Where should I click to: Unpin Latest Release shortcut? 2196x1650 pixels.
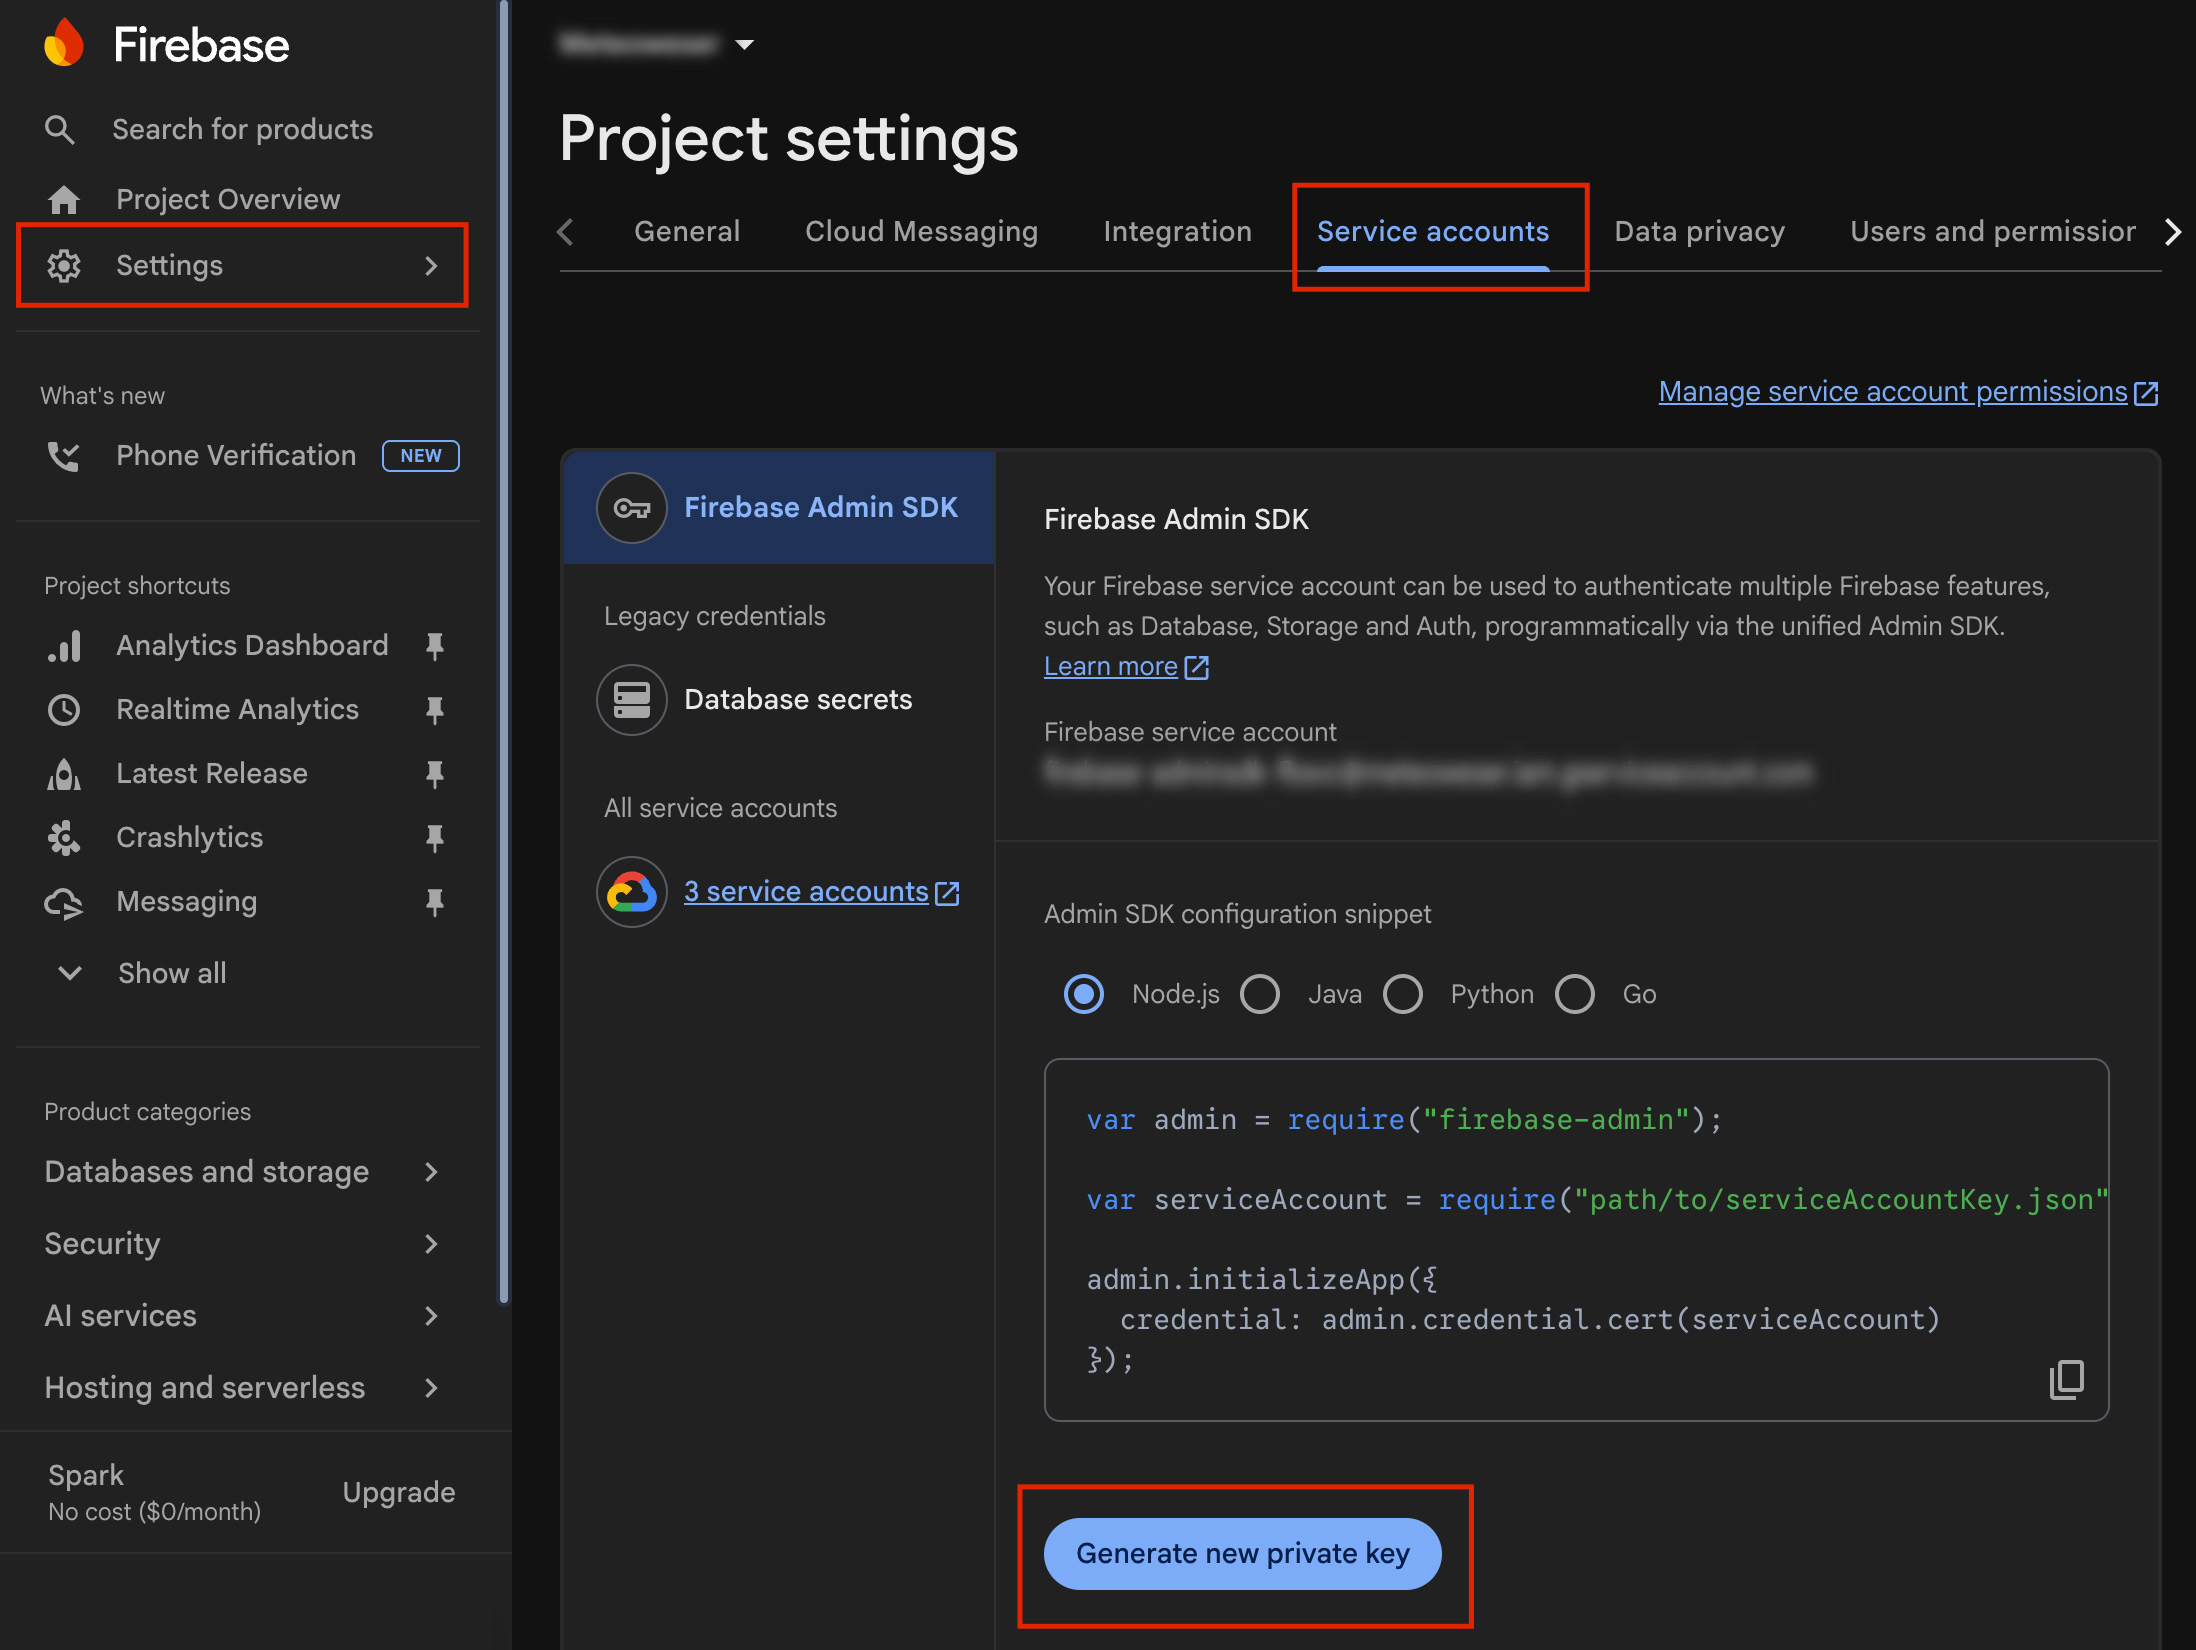tap(434, 774)
